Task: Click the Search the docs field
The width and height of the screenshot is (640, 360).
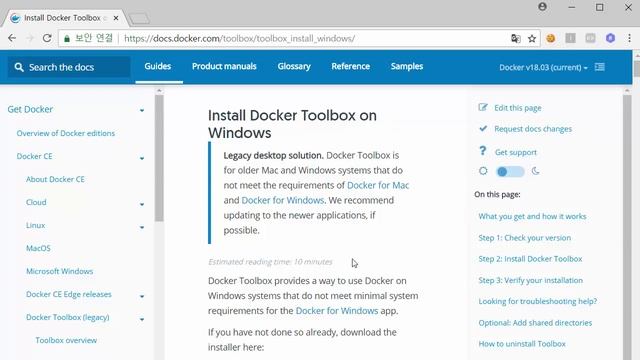Action: 69,67
